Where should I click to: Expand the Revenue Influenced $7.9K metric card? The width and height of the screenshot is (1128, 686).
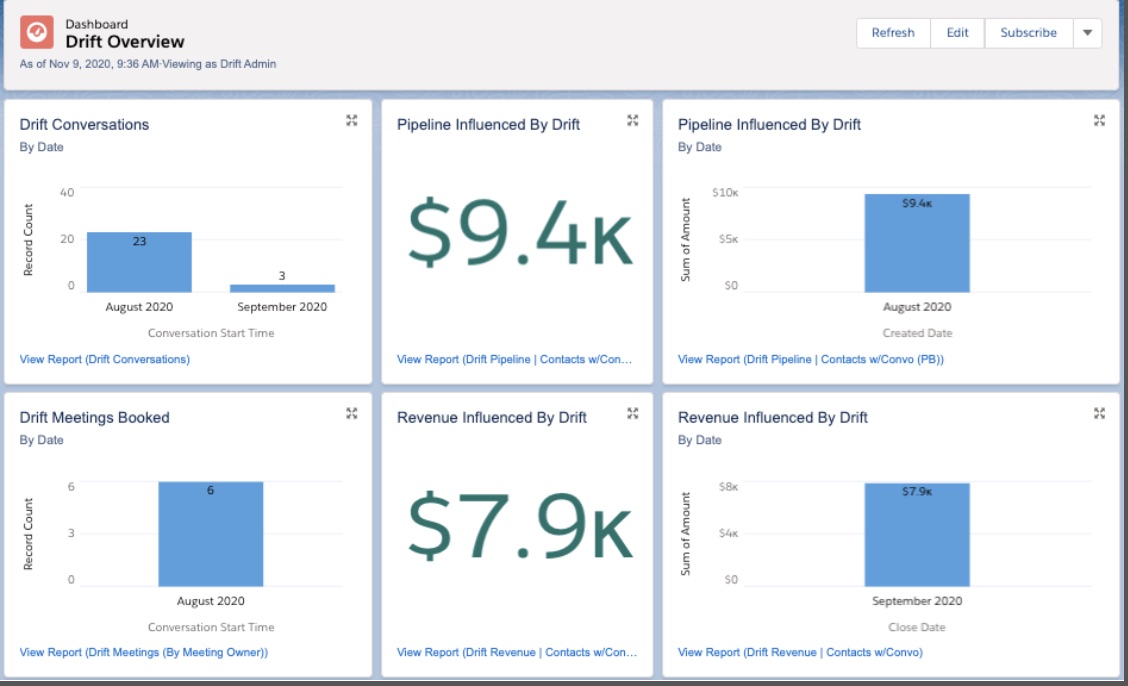[x=632, y=413]
